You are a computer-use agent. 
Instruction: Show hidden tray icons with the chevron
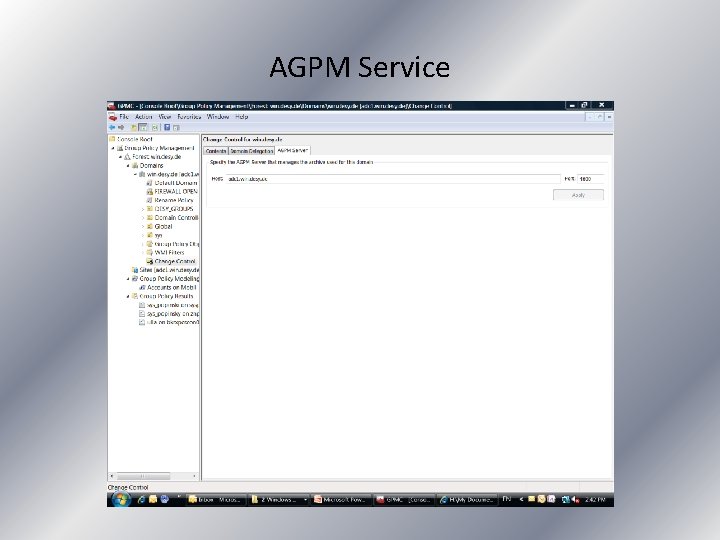pos(521,499)
